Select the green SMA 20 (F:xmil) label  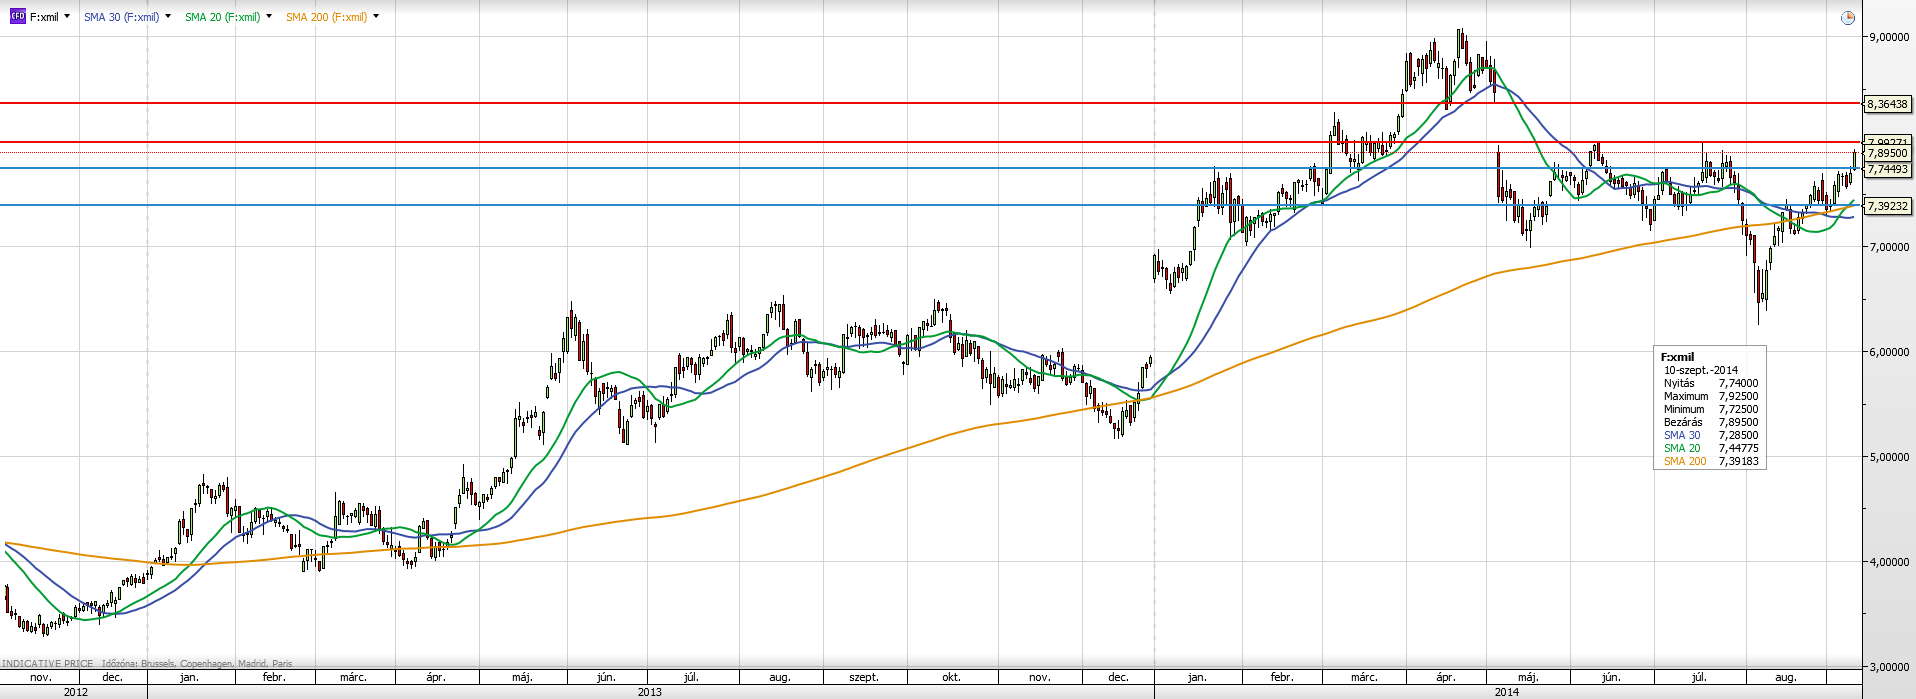[x=222, y=17]
